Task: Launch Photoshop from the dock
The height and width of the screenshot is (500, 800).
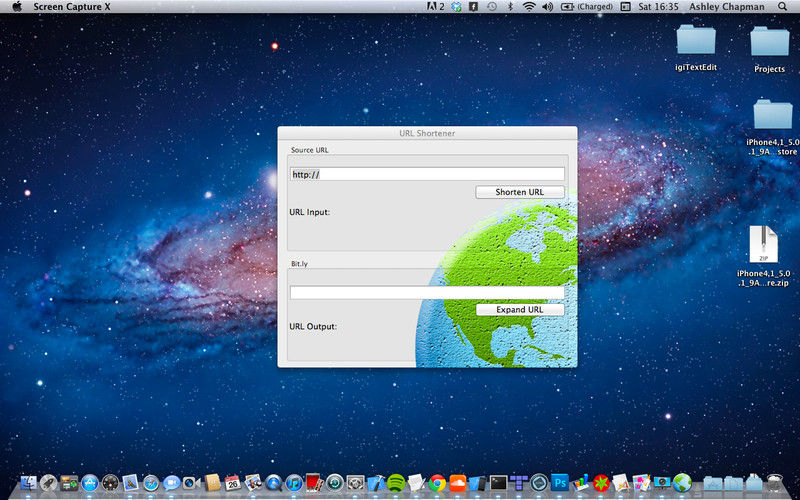Action: [x=560, y=482]
